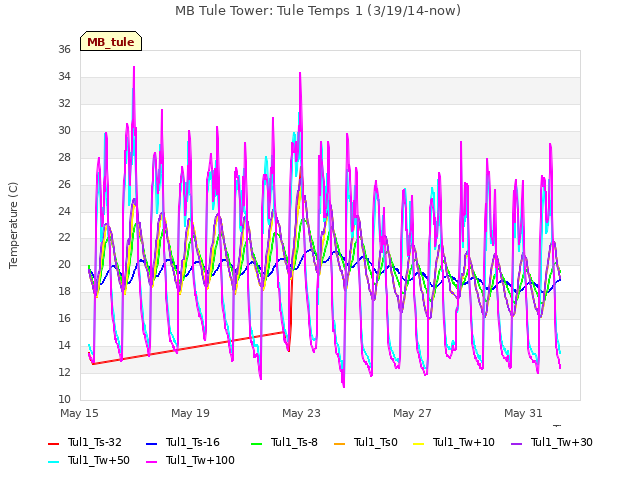The height and width of the screenshot is (480, 640).
Task: Click the Temperature (C) axis label
Action: coord(13,225)
